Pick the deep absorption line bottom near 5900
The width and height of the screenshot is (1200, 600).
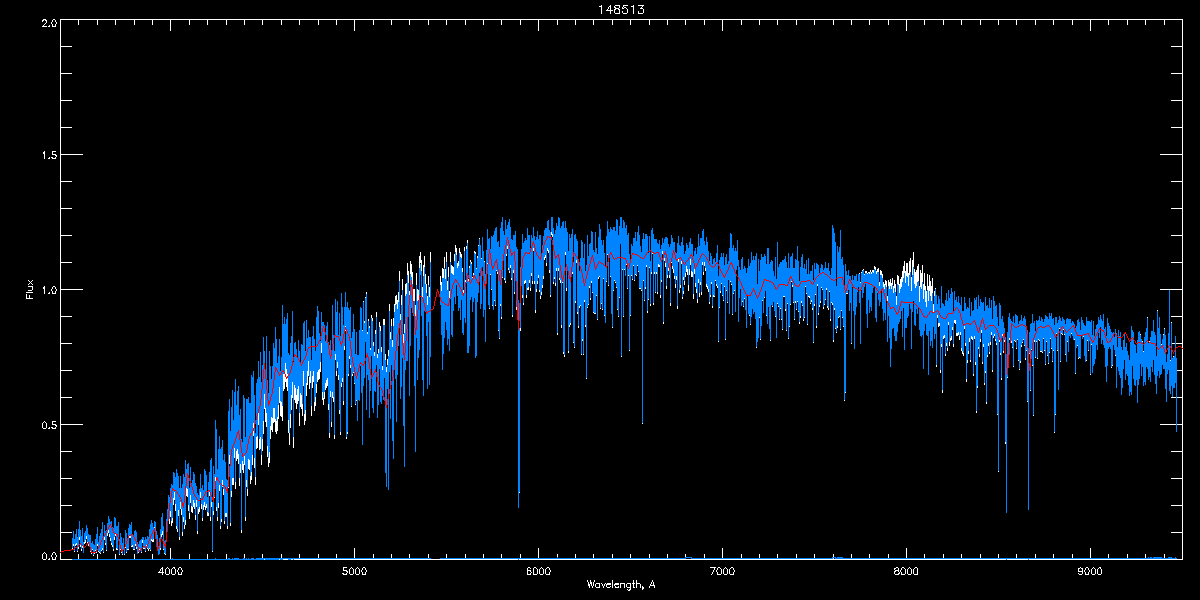[x=518, y=506]
